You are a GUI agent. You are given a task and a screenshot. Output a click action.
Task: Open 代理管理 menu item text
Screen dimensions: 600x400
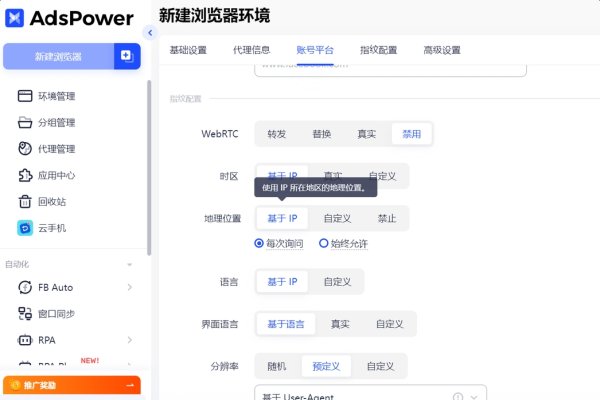click(x=57, y=149)
